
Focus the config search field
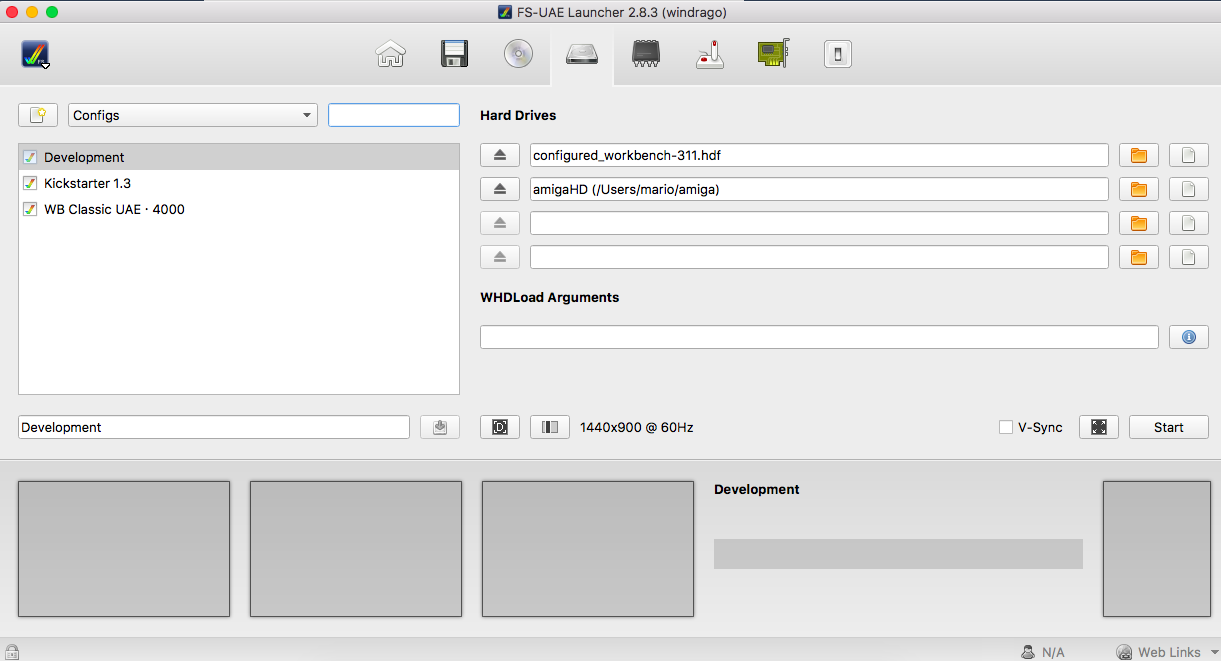pyautogui.click(x=394, y=115)
